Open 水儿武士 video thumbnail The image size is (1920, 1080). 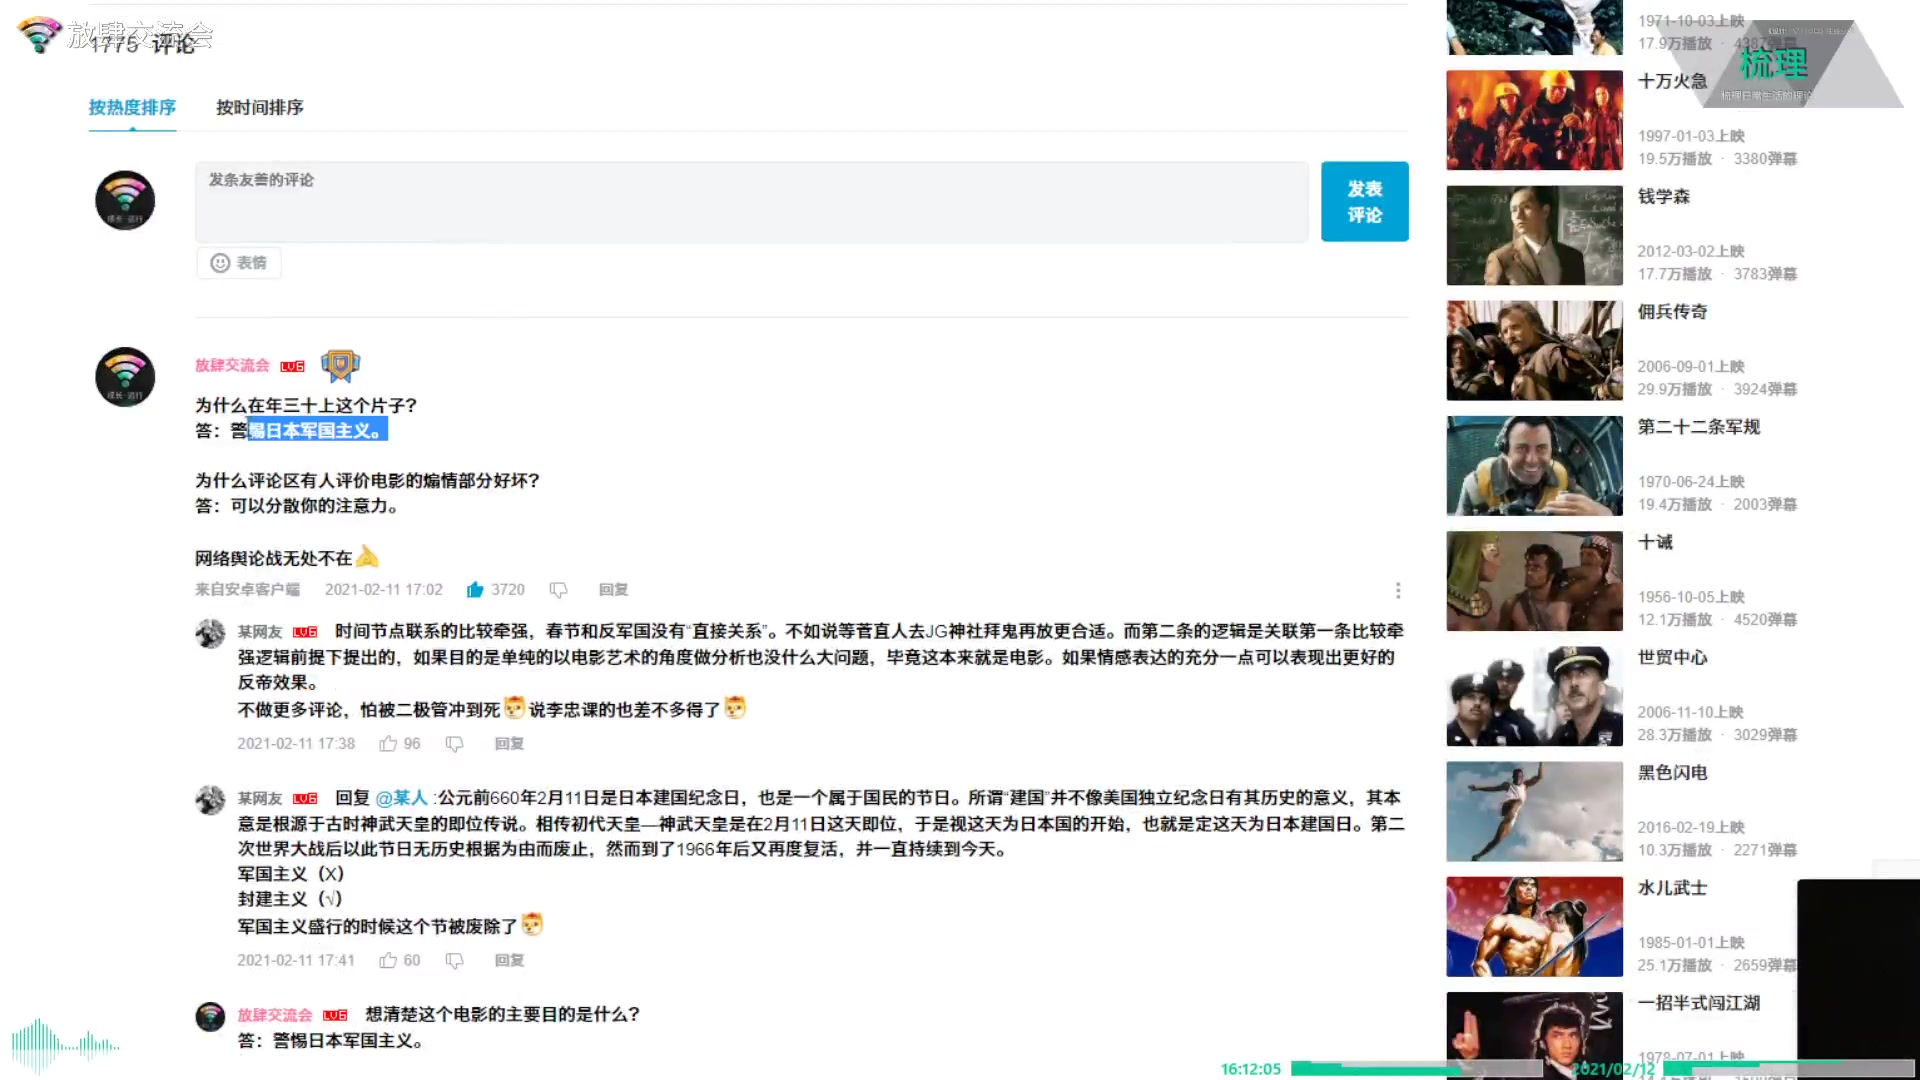coord(1534,926)
